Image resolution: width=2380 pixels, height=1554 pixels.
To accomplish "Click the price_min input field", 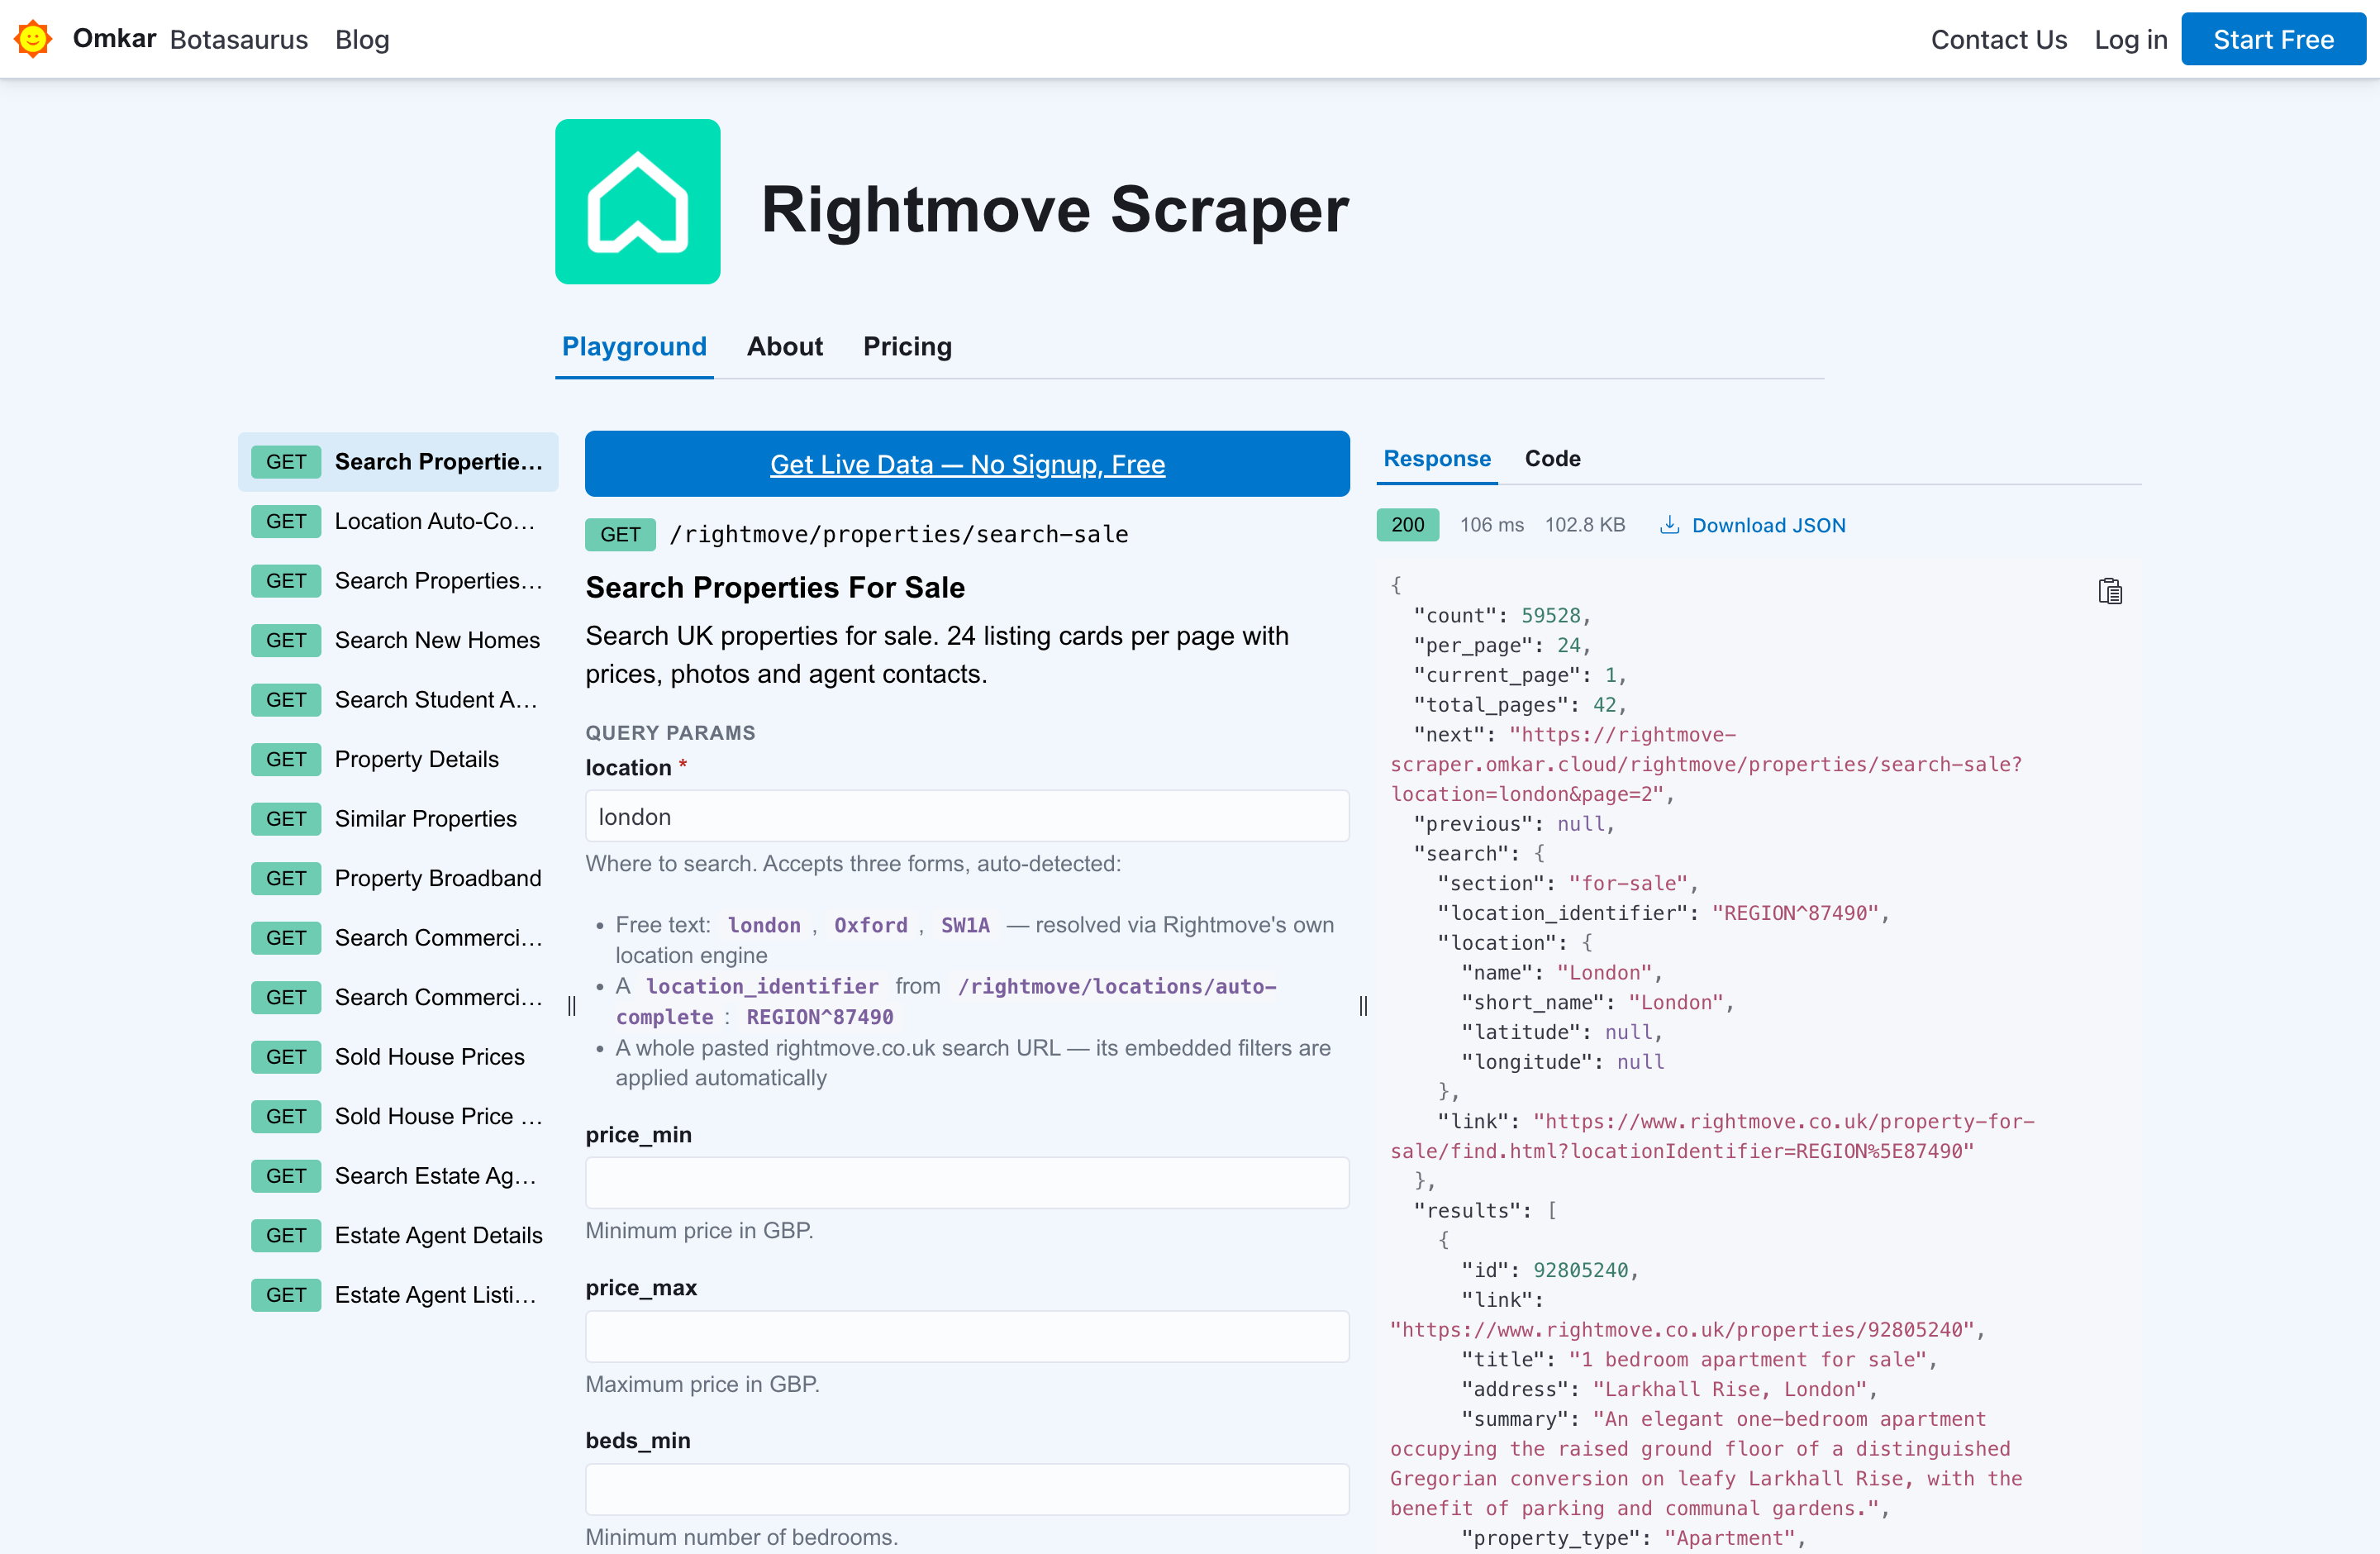I will click(x=966, y=1183).
